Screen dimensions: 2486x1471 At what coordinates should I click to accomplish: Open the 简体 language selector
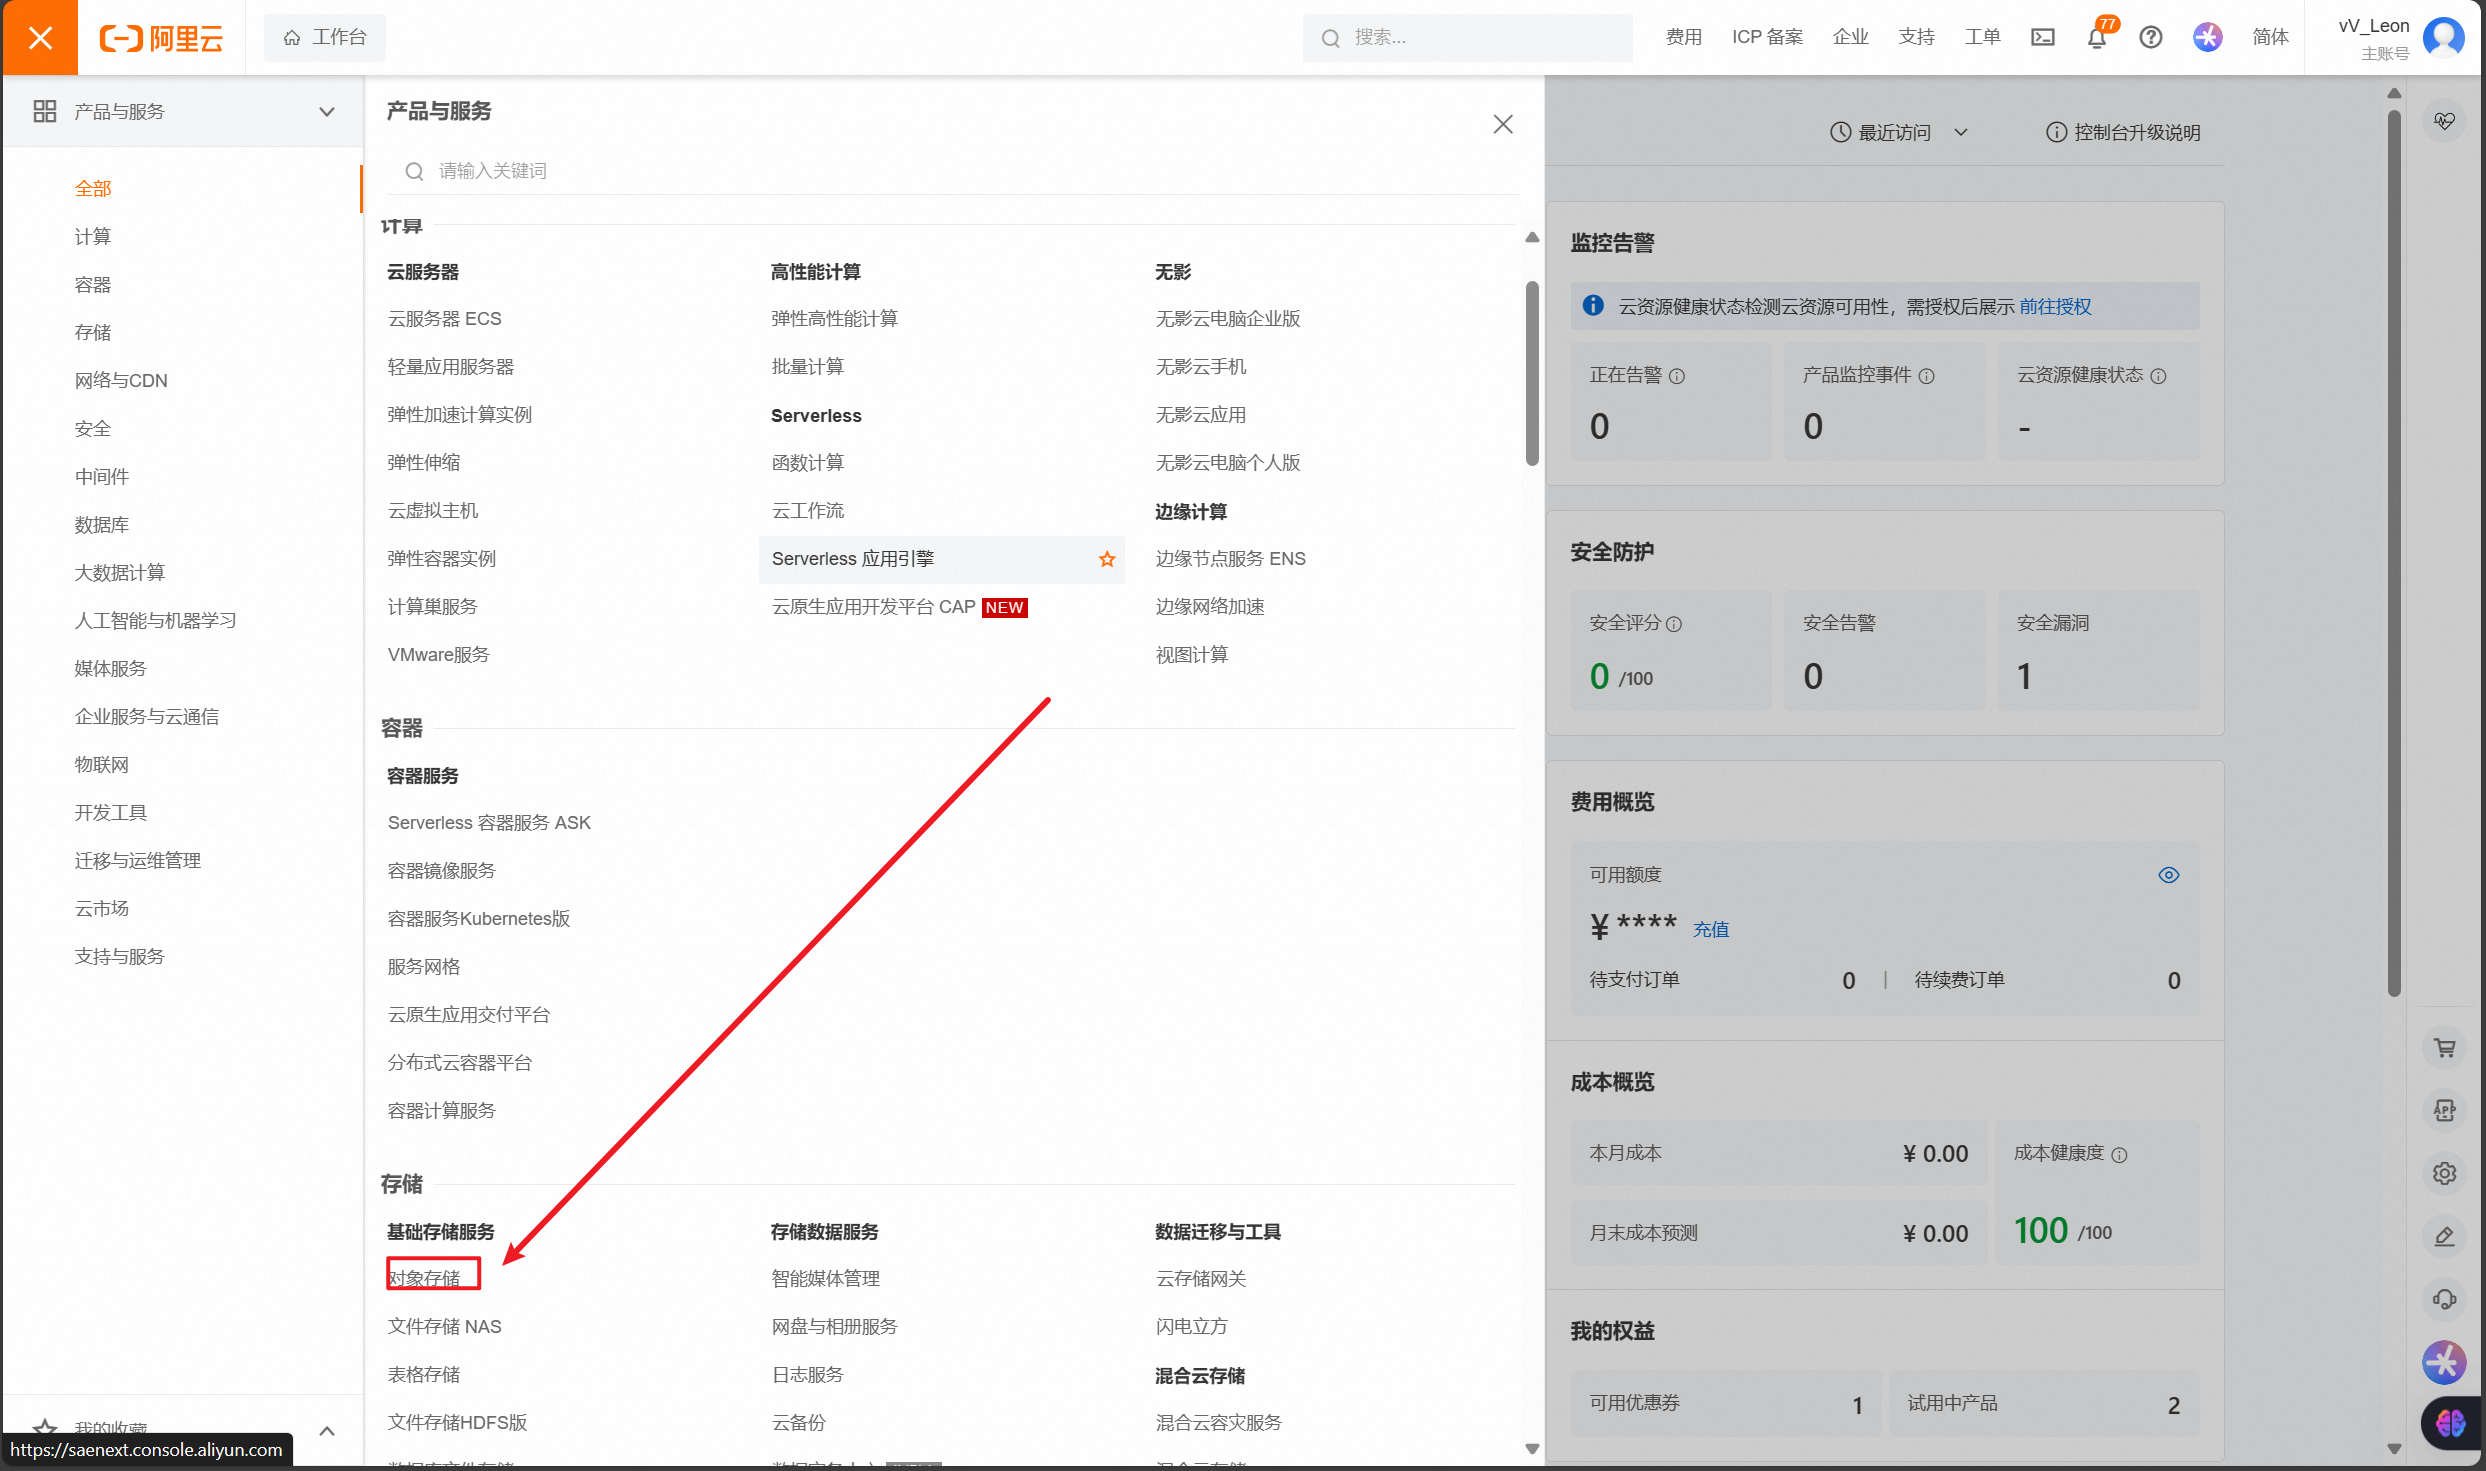point(2271,37)
